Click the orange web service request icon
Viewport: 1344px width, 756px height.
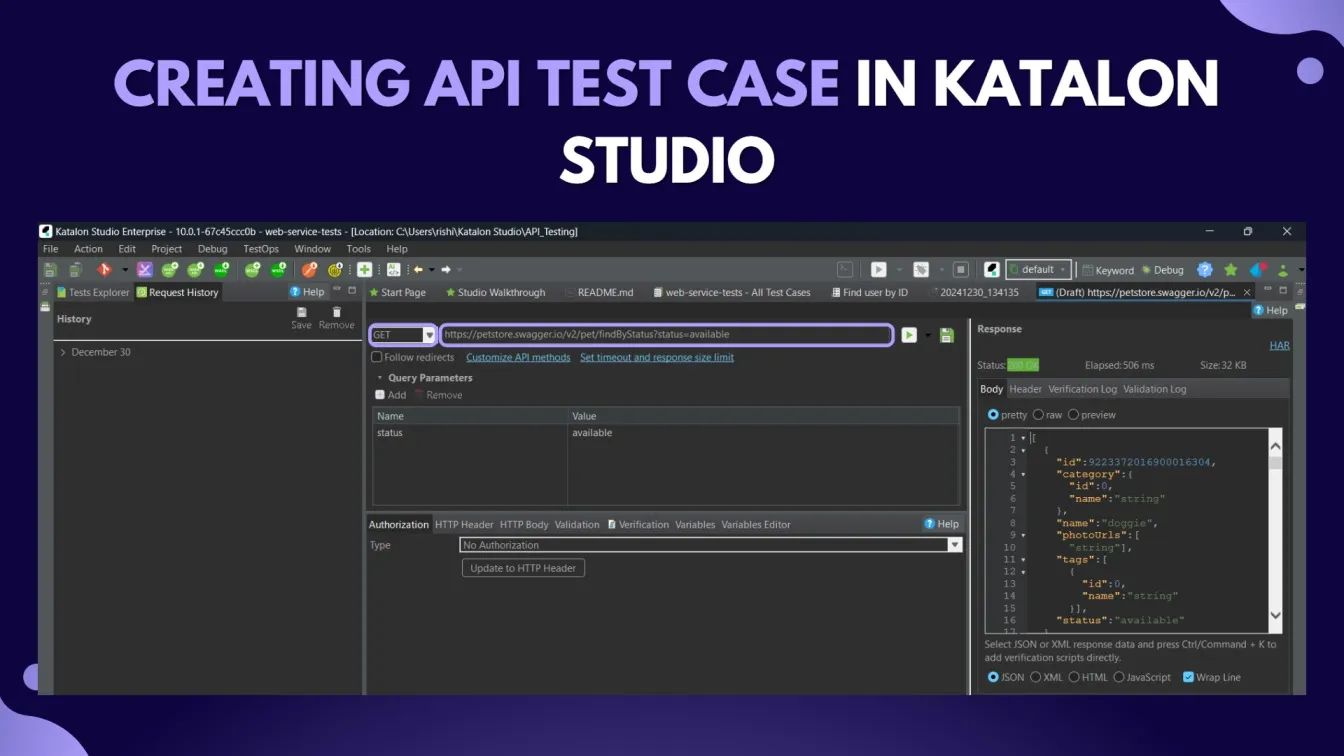point(309,270)
